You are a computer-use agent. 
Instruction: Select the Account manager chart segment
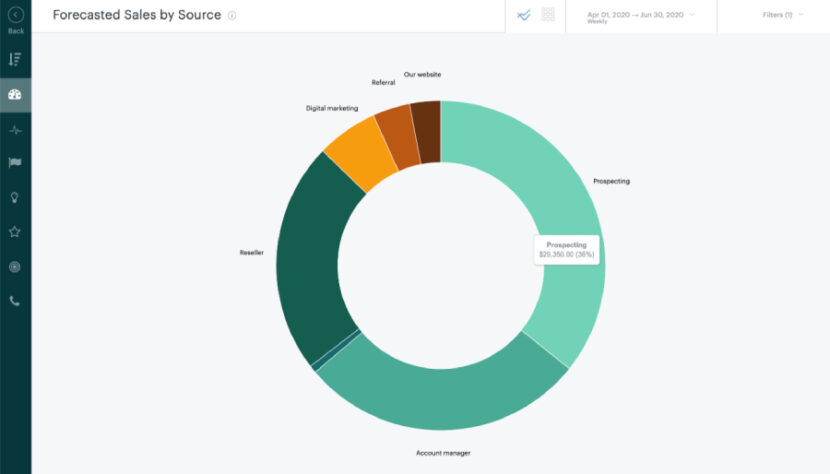440,400
